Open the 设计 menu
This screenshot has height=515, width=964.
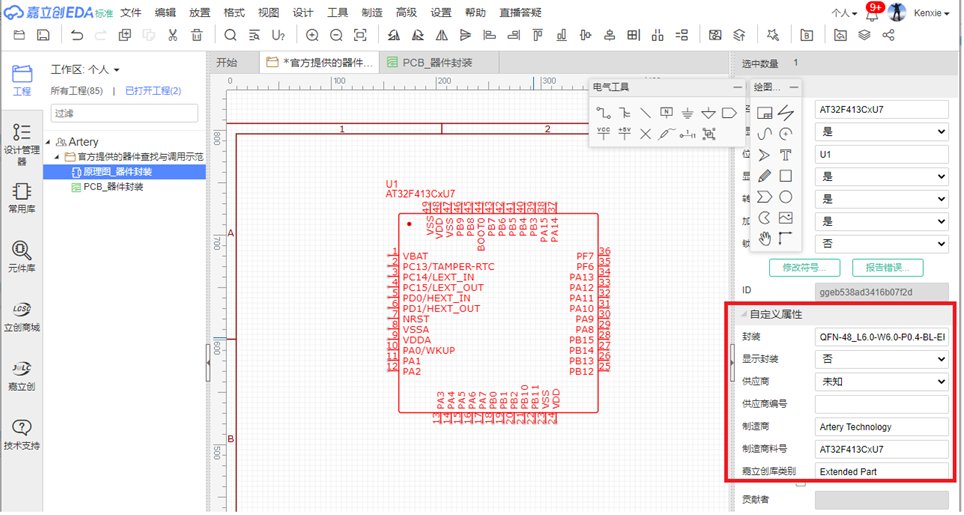click(303, 13)
